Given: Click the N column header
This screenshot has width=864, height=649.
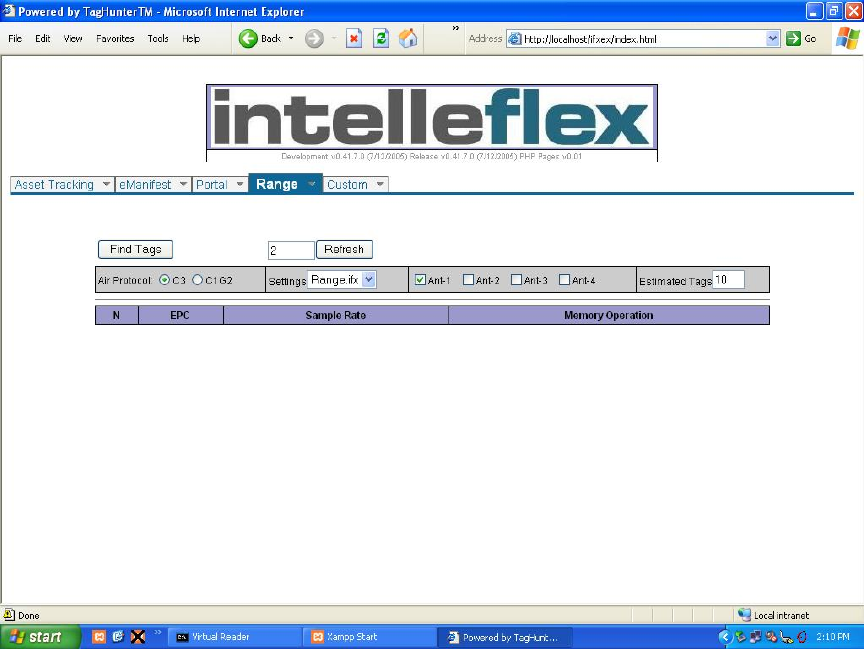Looking at the screenshot, I should point(116,315).
